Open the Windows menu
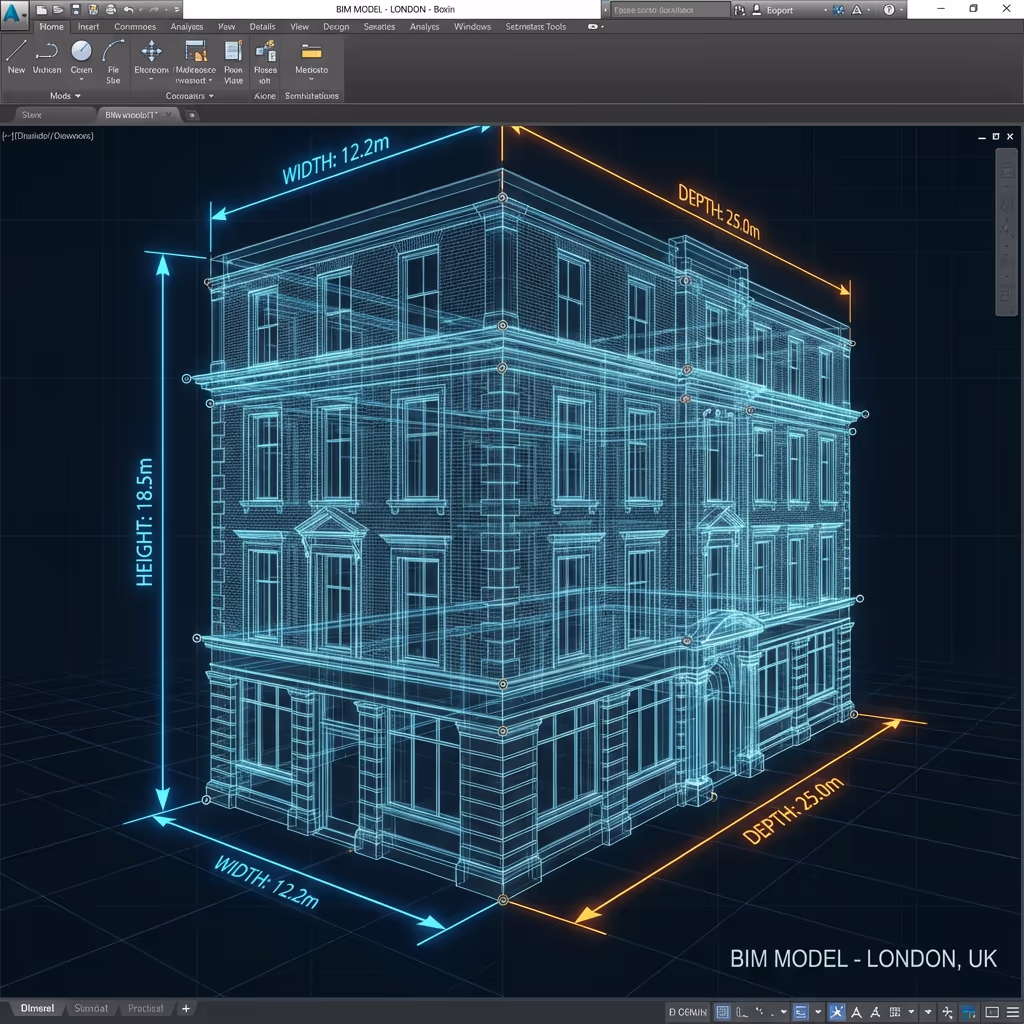 pos(472,27)
